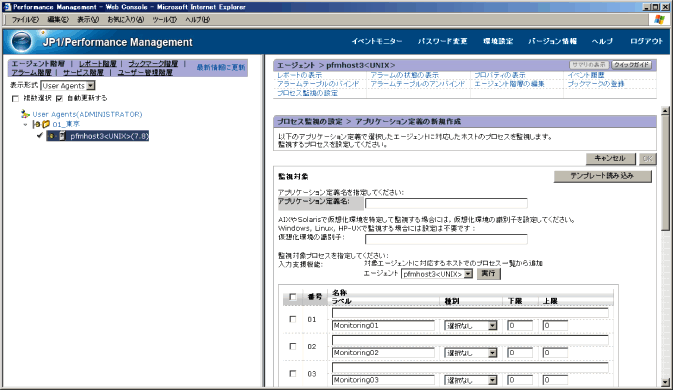
Task: Click the 上限 field for Monitoring03
Action: pyautogui.click(x=555, y=380)
